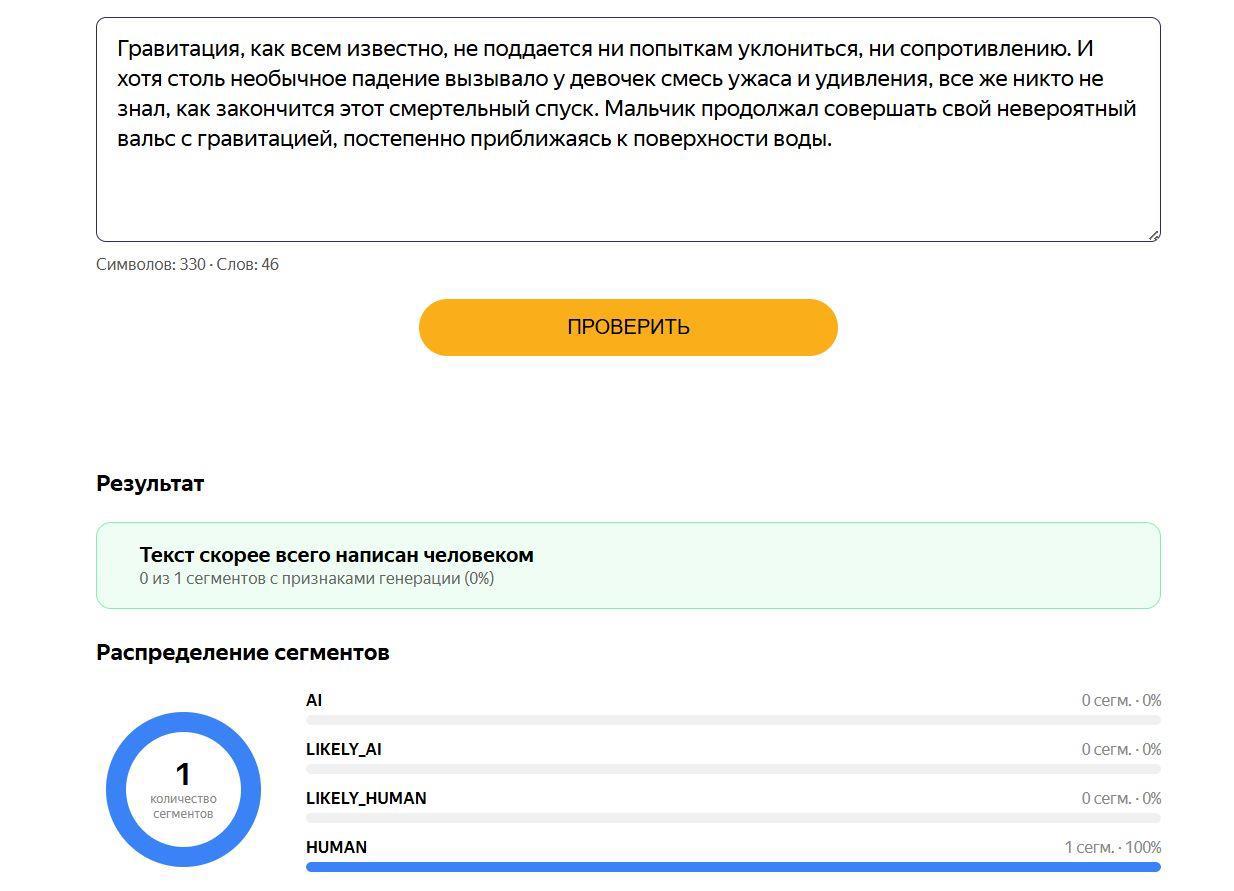Click the 'Символов: 330 · Слов: 46' counter
This screenshot has width=1234, height=891.
[x=187, y=264]
